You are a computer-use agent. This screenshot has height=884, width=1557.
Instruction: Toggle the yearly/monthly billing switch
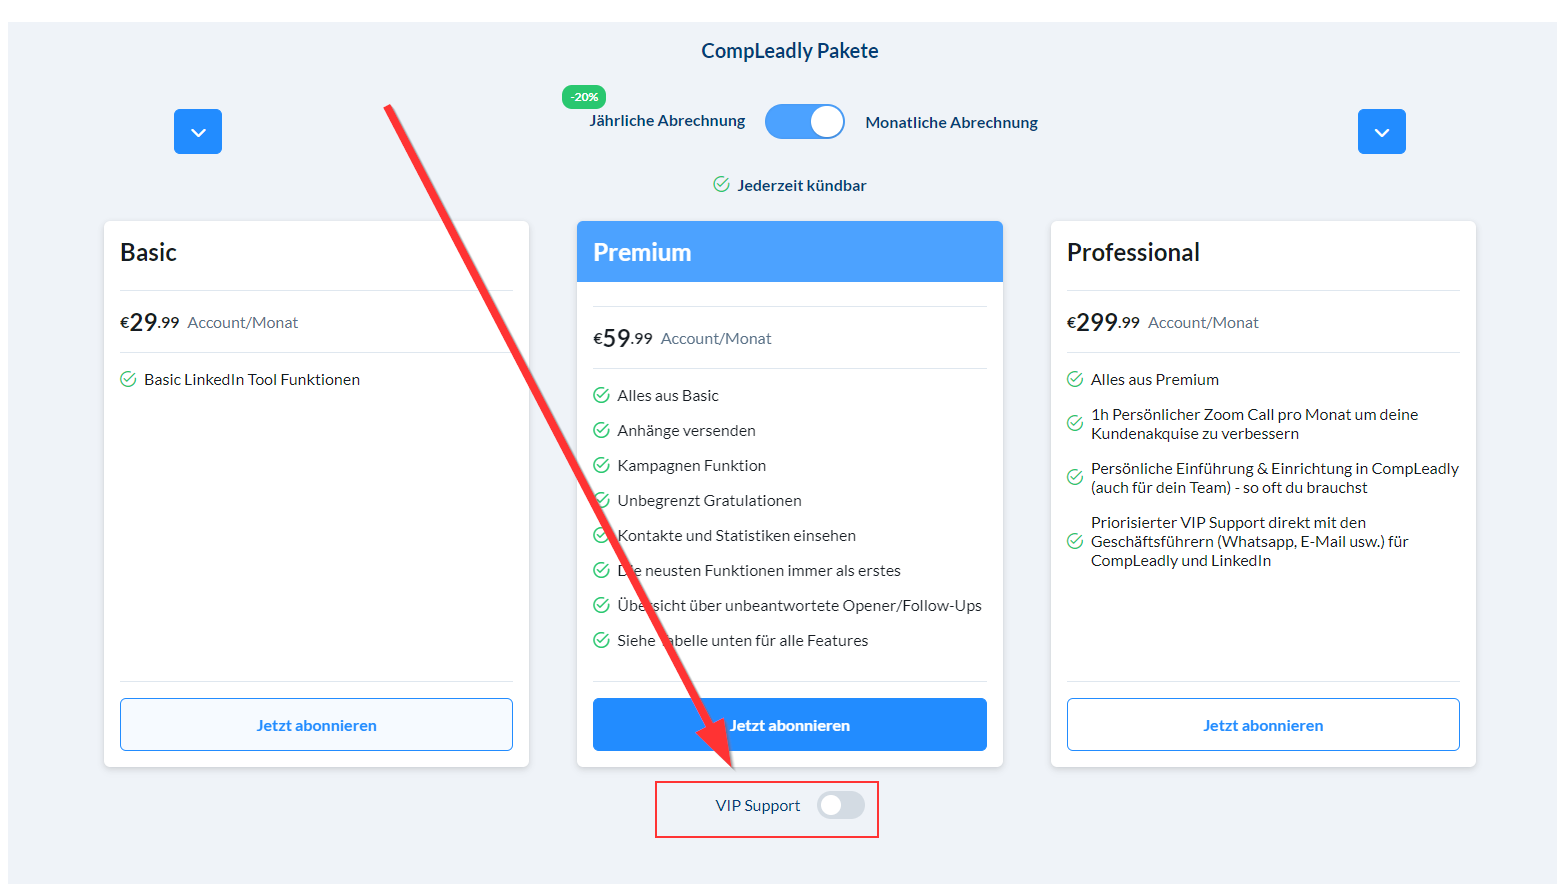click(805, 122)
